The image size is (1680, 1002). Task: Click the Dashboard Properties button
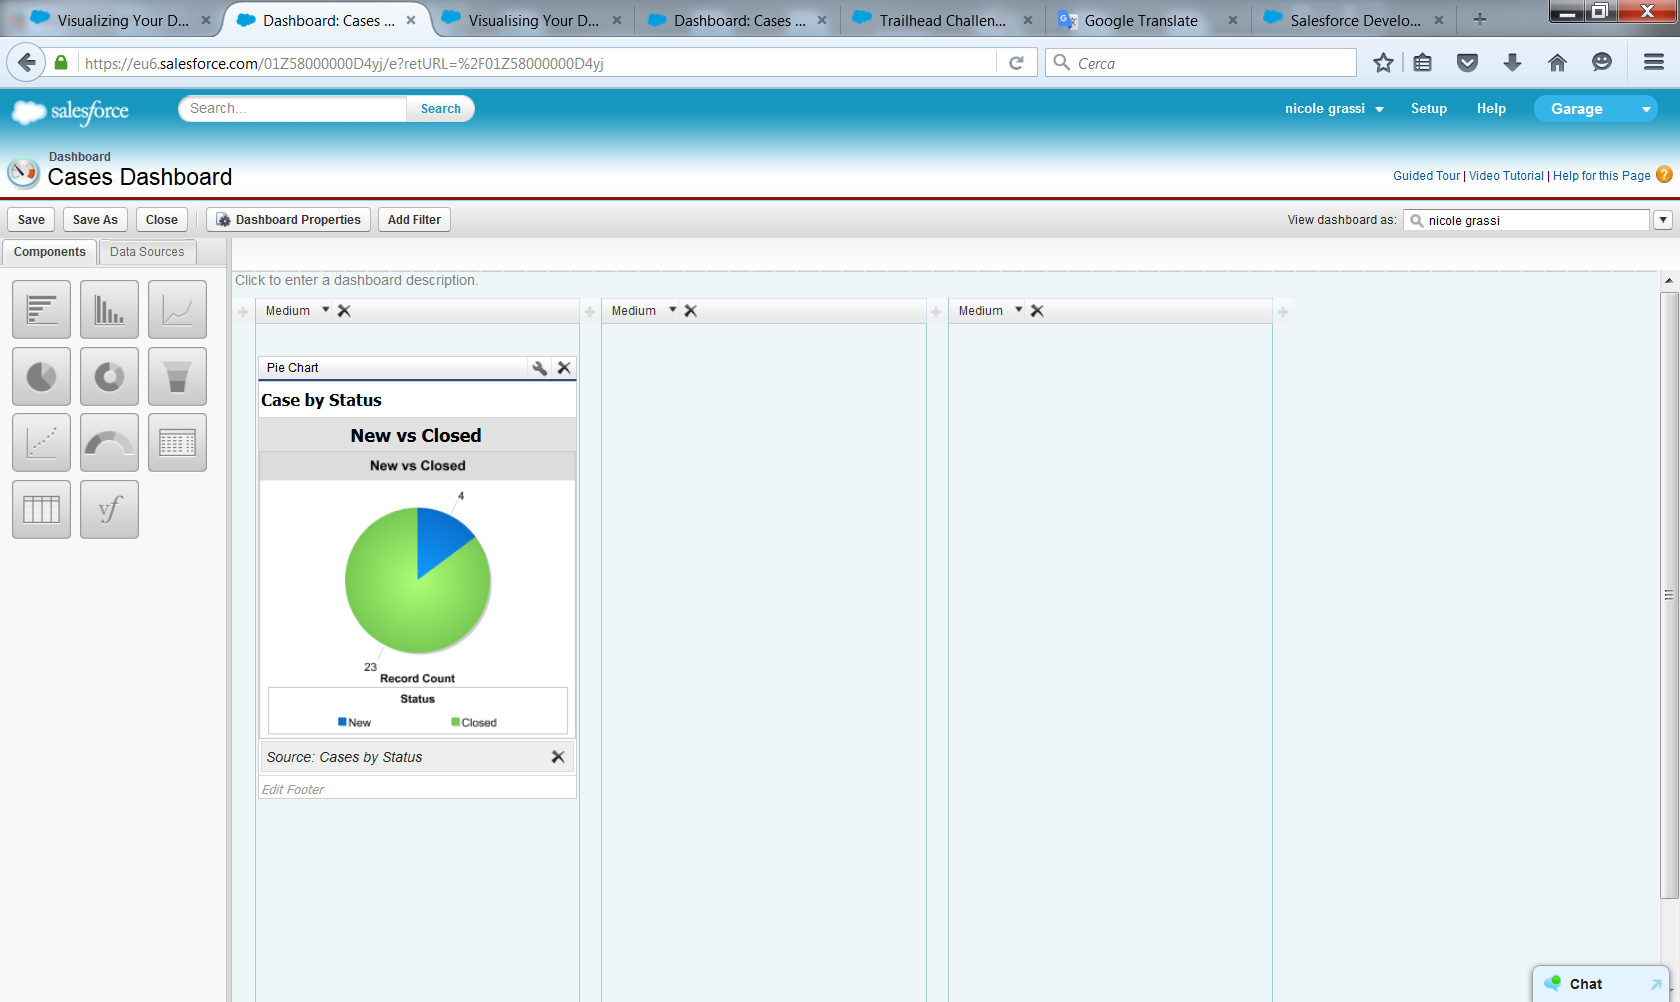click(289, 220)
